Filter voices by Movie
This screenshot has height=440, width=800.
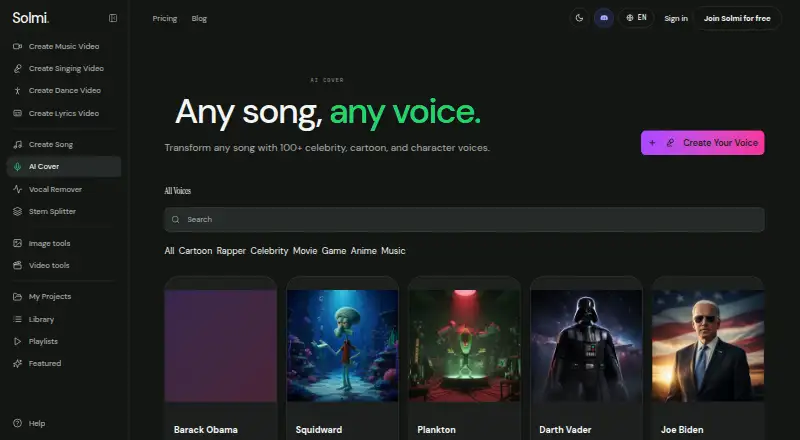[x=305, y=251]
